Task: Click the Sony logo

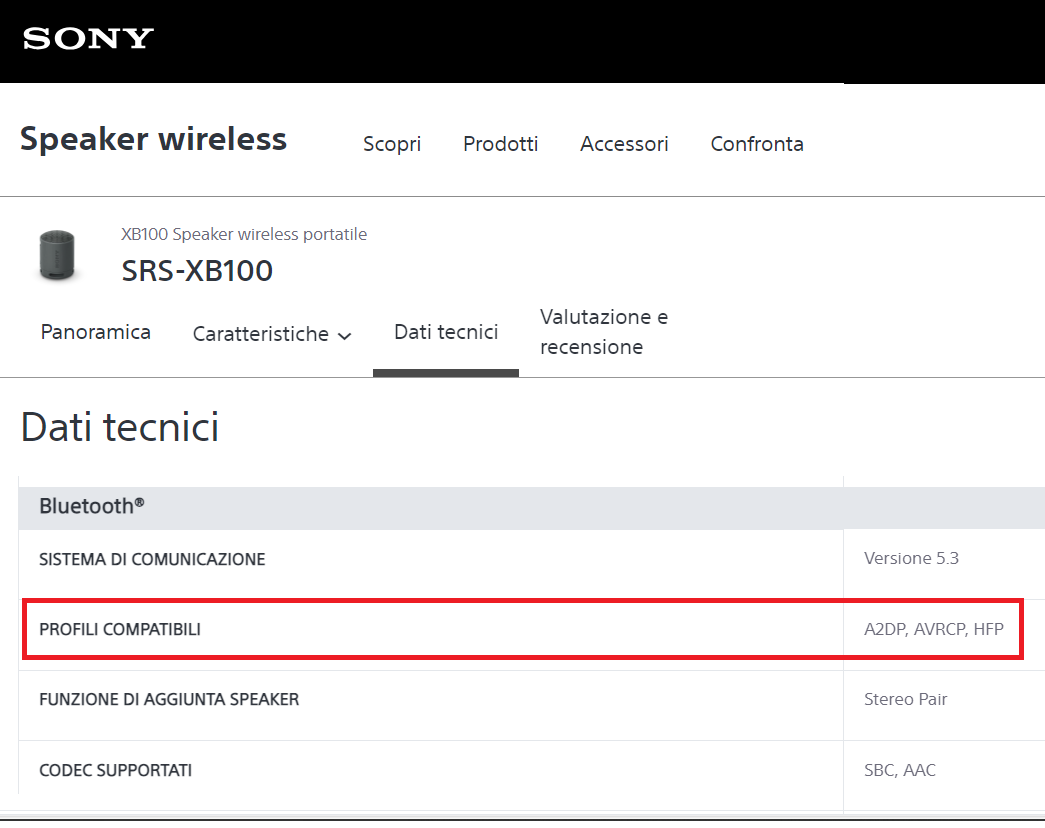Action: pyautogui.click(x=88, y=39)
